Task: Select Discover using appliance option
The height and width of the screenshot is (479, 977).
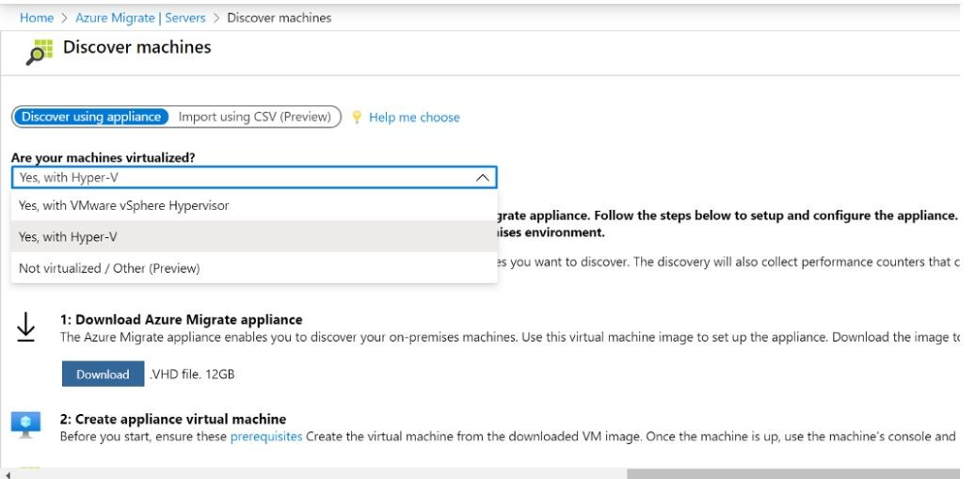Action: (x=91, y=116)
